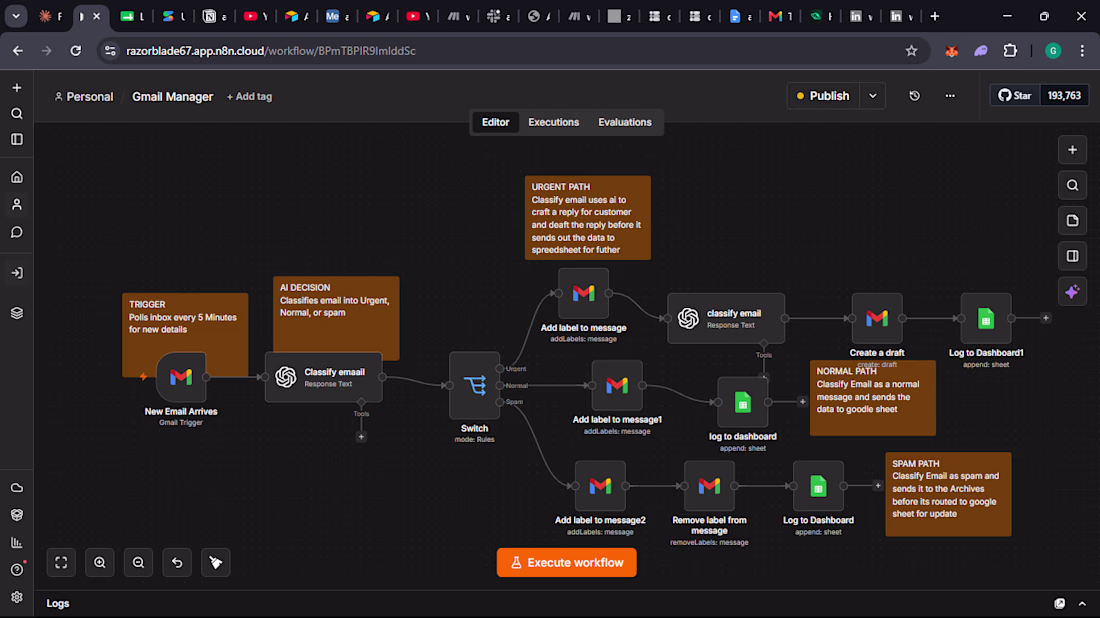The height and width of the screenshot is (618, 1100).
Task: Click Add tag link
Action: point(249,97)
